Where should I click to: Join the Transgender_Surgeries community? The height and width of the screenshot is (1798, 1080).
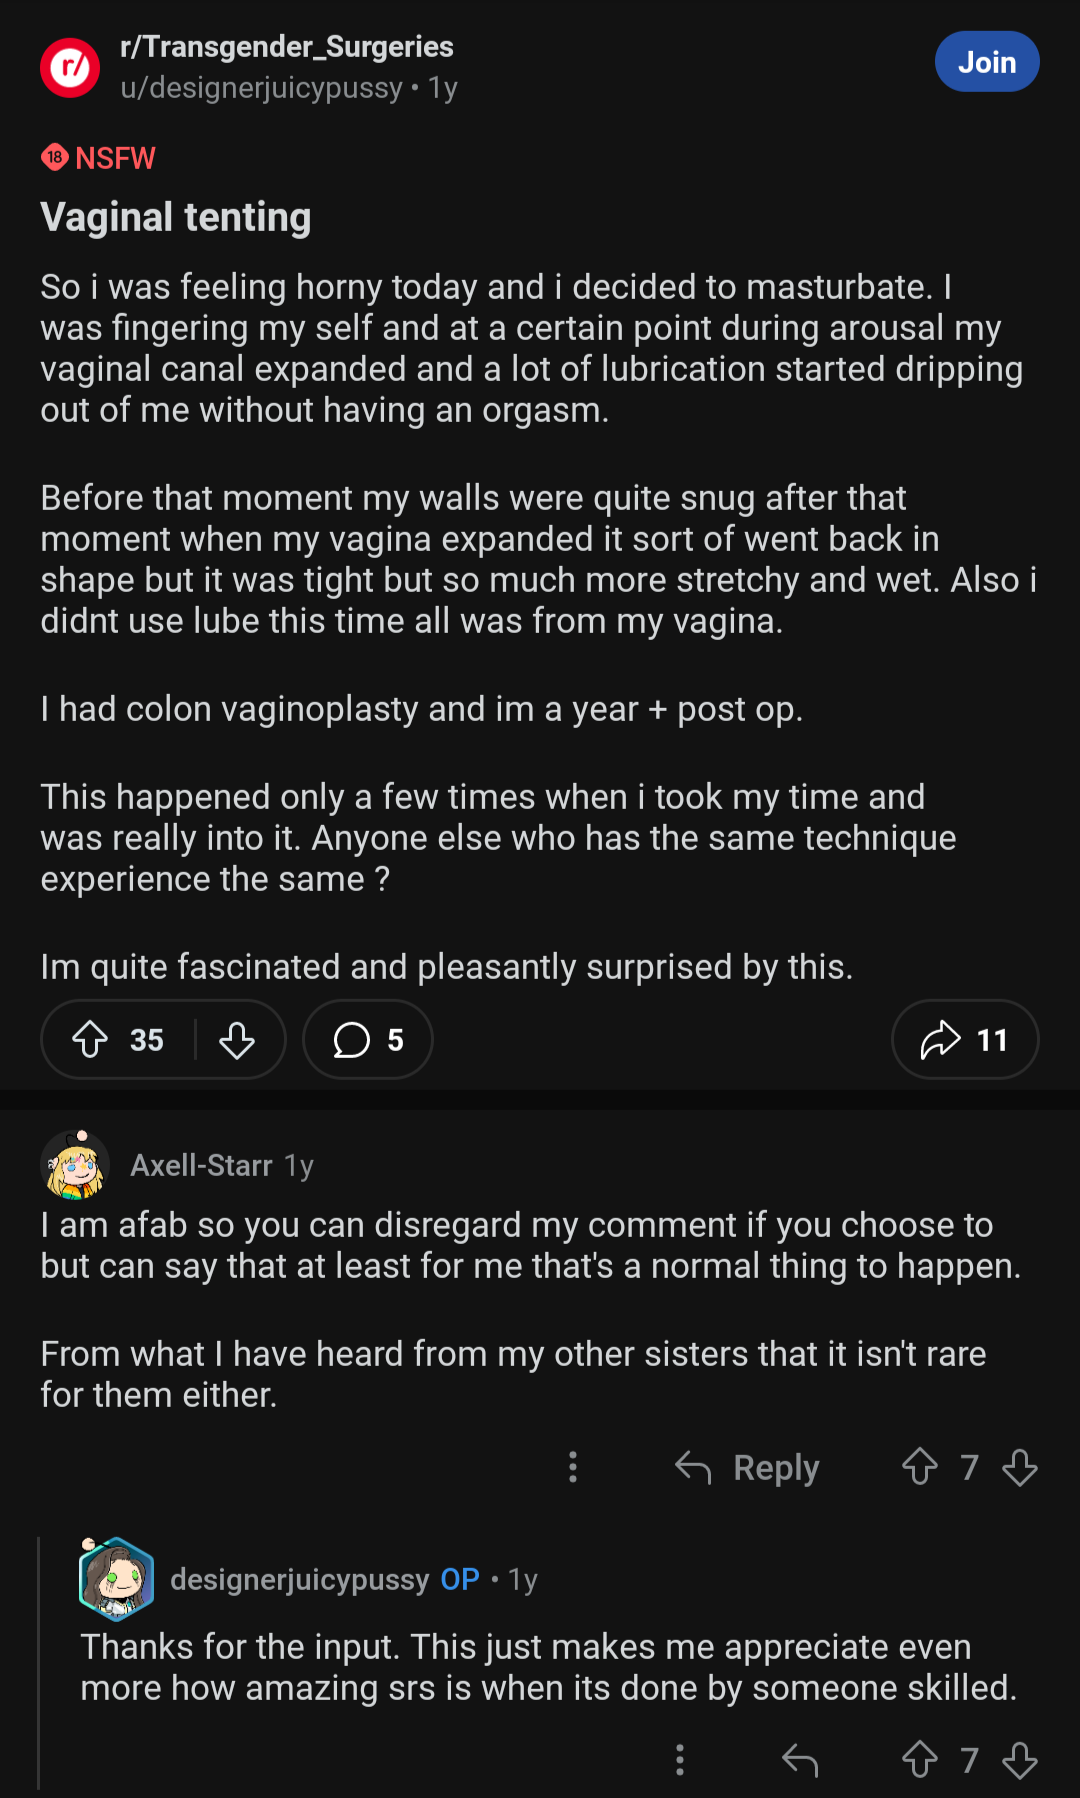click(x=986, y=62)
